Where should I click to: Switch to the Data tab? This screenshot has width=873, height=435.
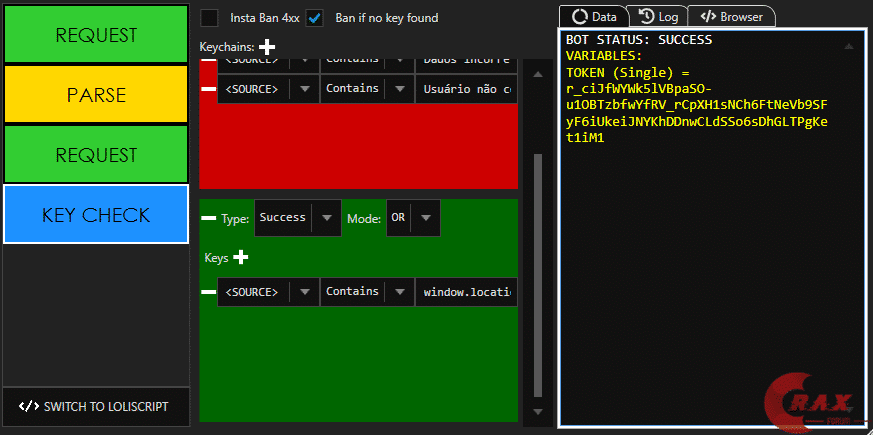tap(594, 17)
